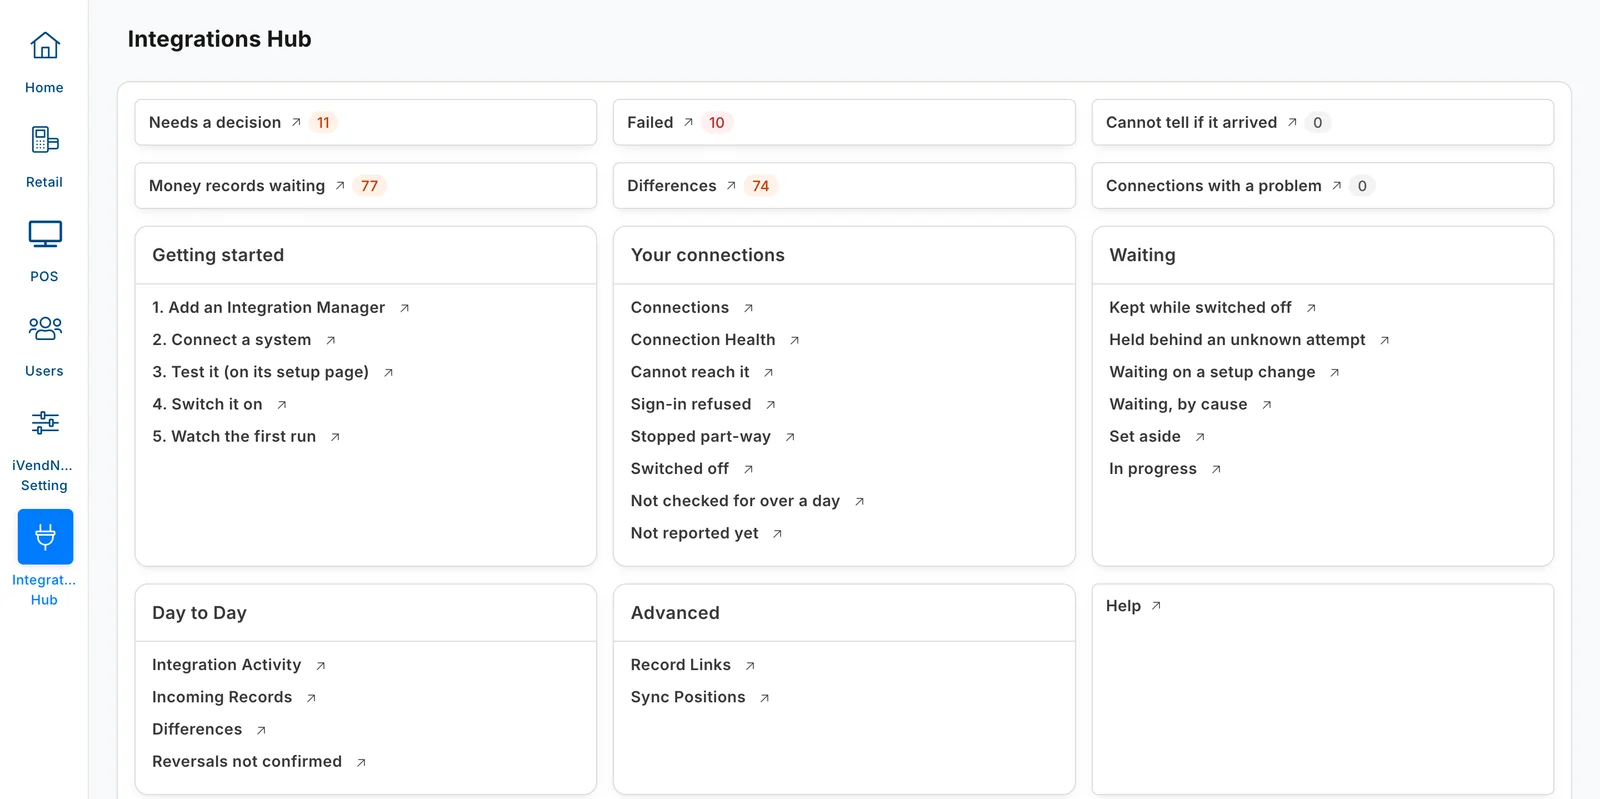
Task: Open Connect a system step
Action: click(231, 340)
